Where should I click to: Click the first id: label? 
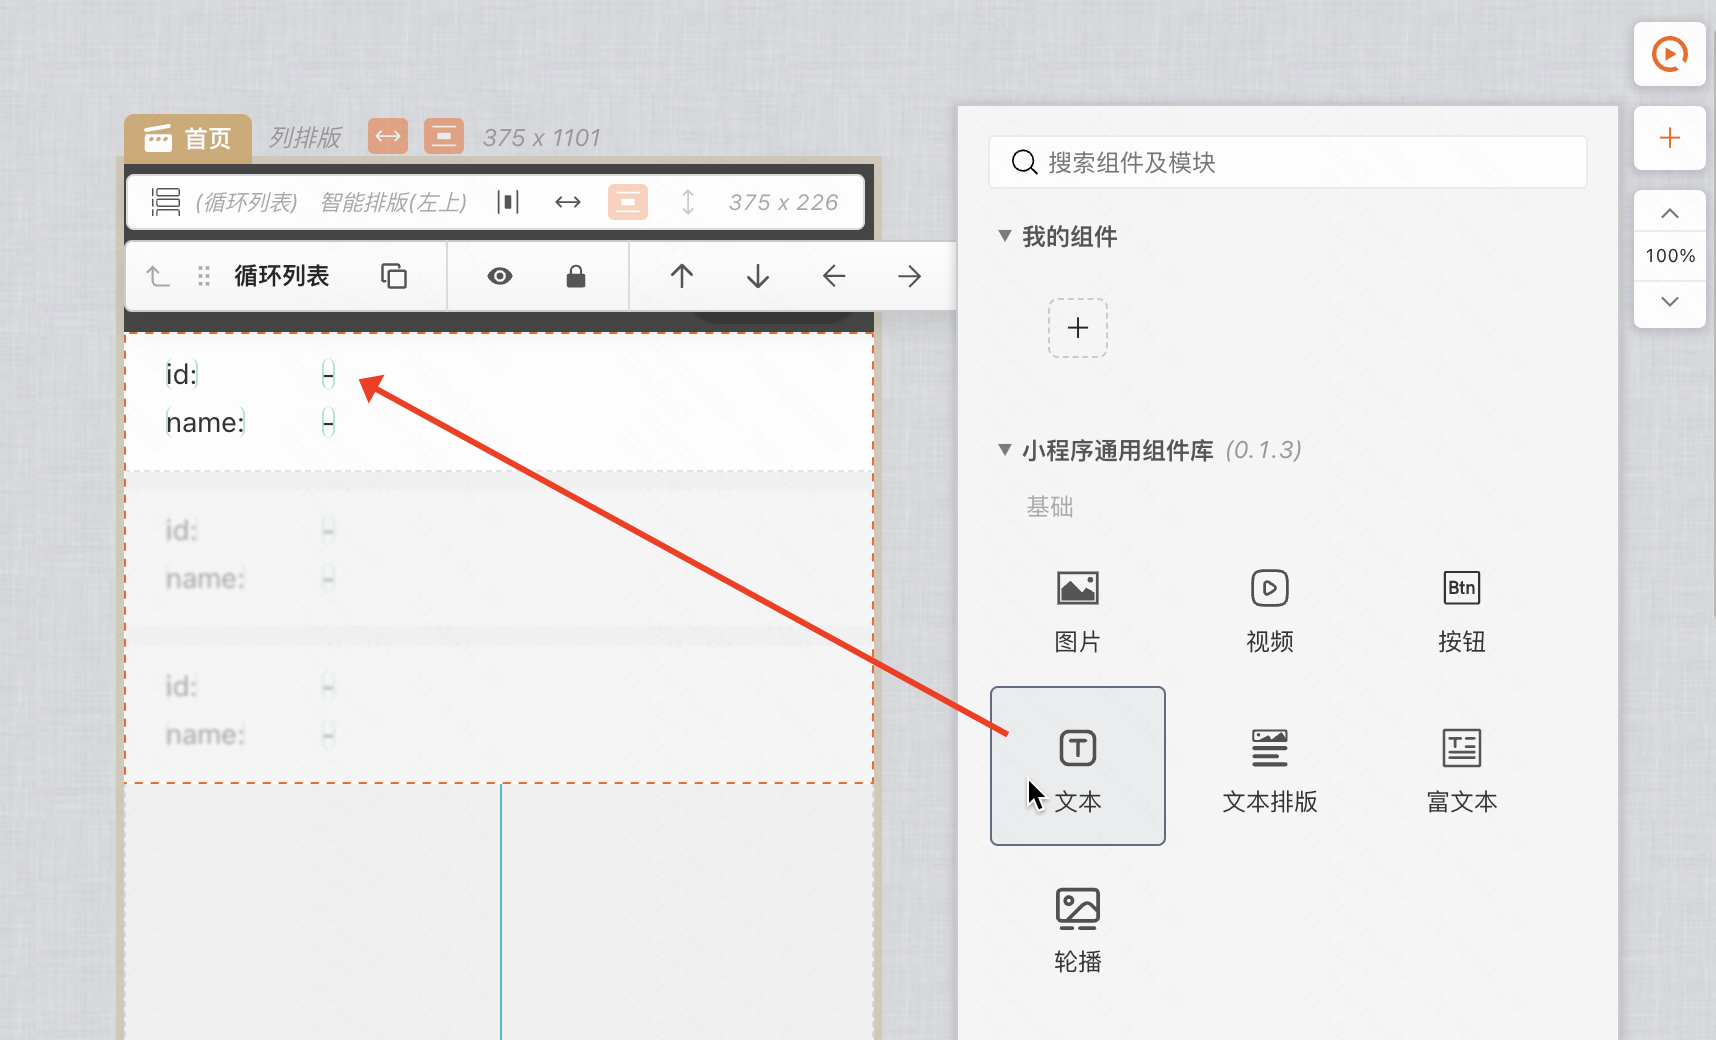pyautogui.click(x=182, y=374)
